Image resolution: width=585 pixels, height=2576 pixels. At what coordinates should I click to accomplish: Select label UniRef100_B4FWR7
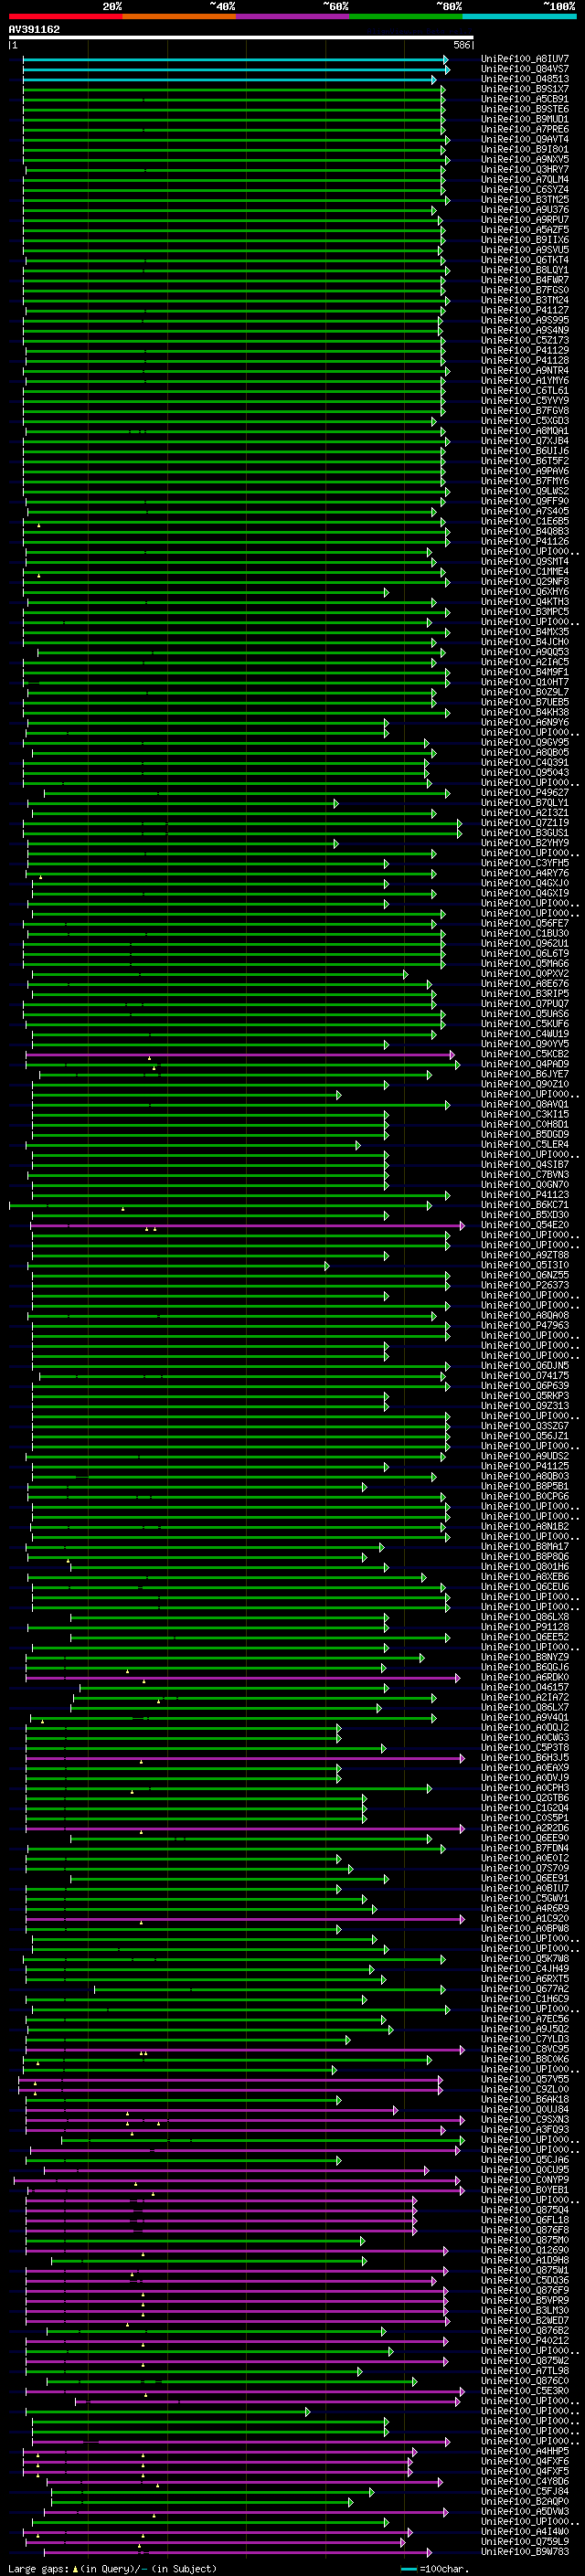coord(524,280)
